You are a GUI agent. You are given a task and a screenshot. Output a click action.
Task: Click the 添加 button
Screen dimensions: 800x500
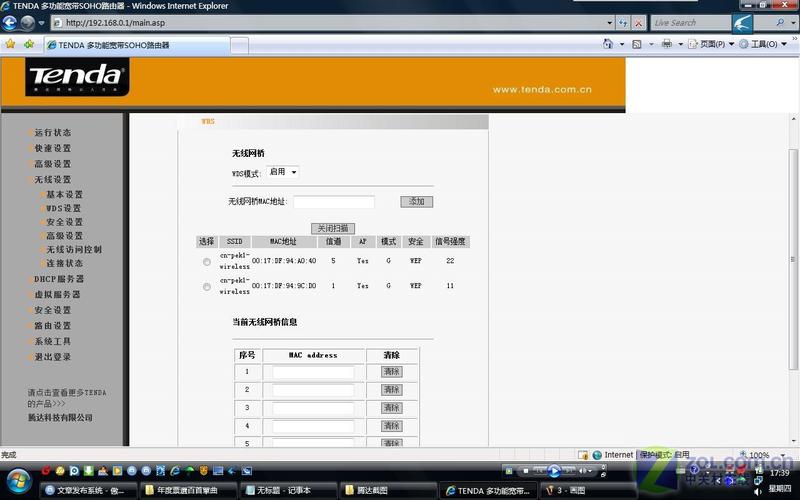pos(416,202)
